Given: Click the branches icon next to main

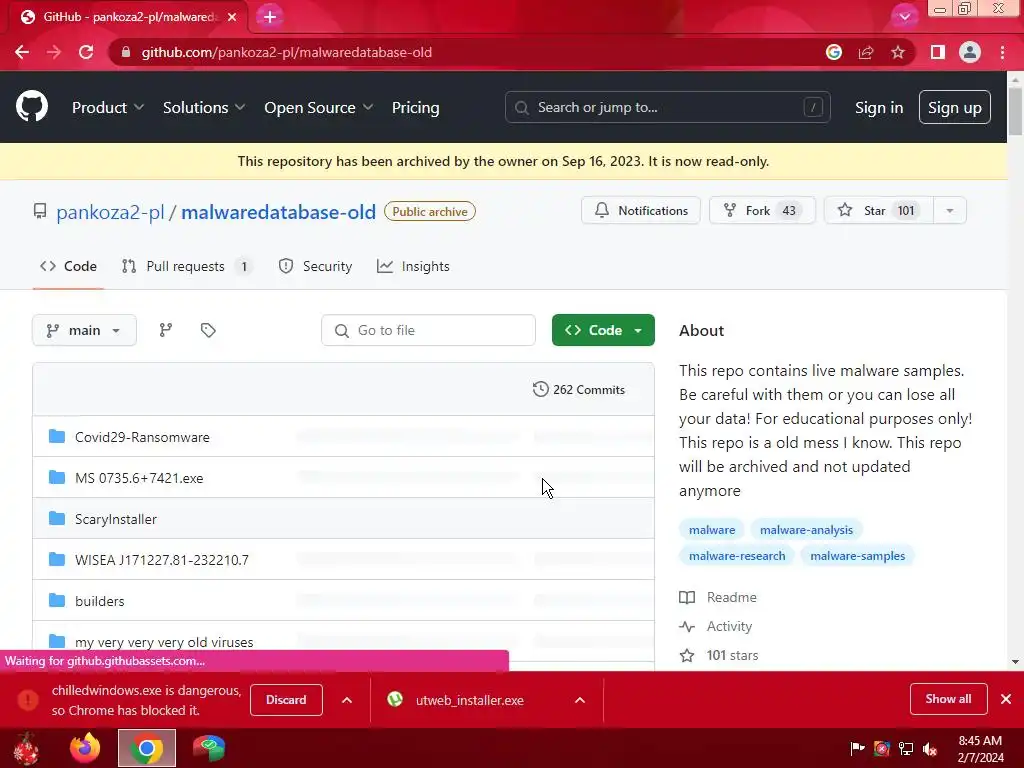Looking at the screenshot, I should point(166,330).
